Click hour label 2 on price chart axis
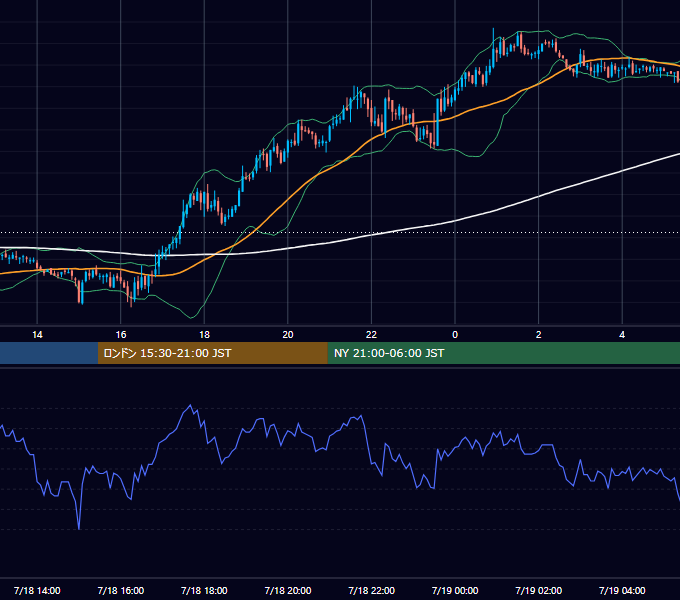 pos(539,335)
